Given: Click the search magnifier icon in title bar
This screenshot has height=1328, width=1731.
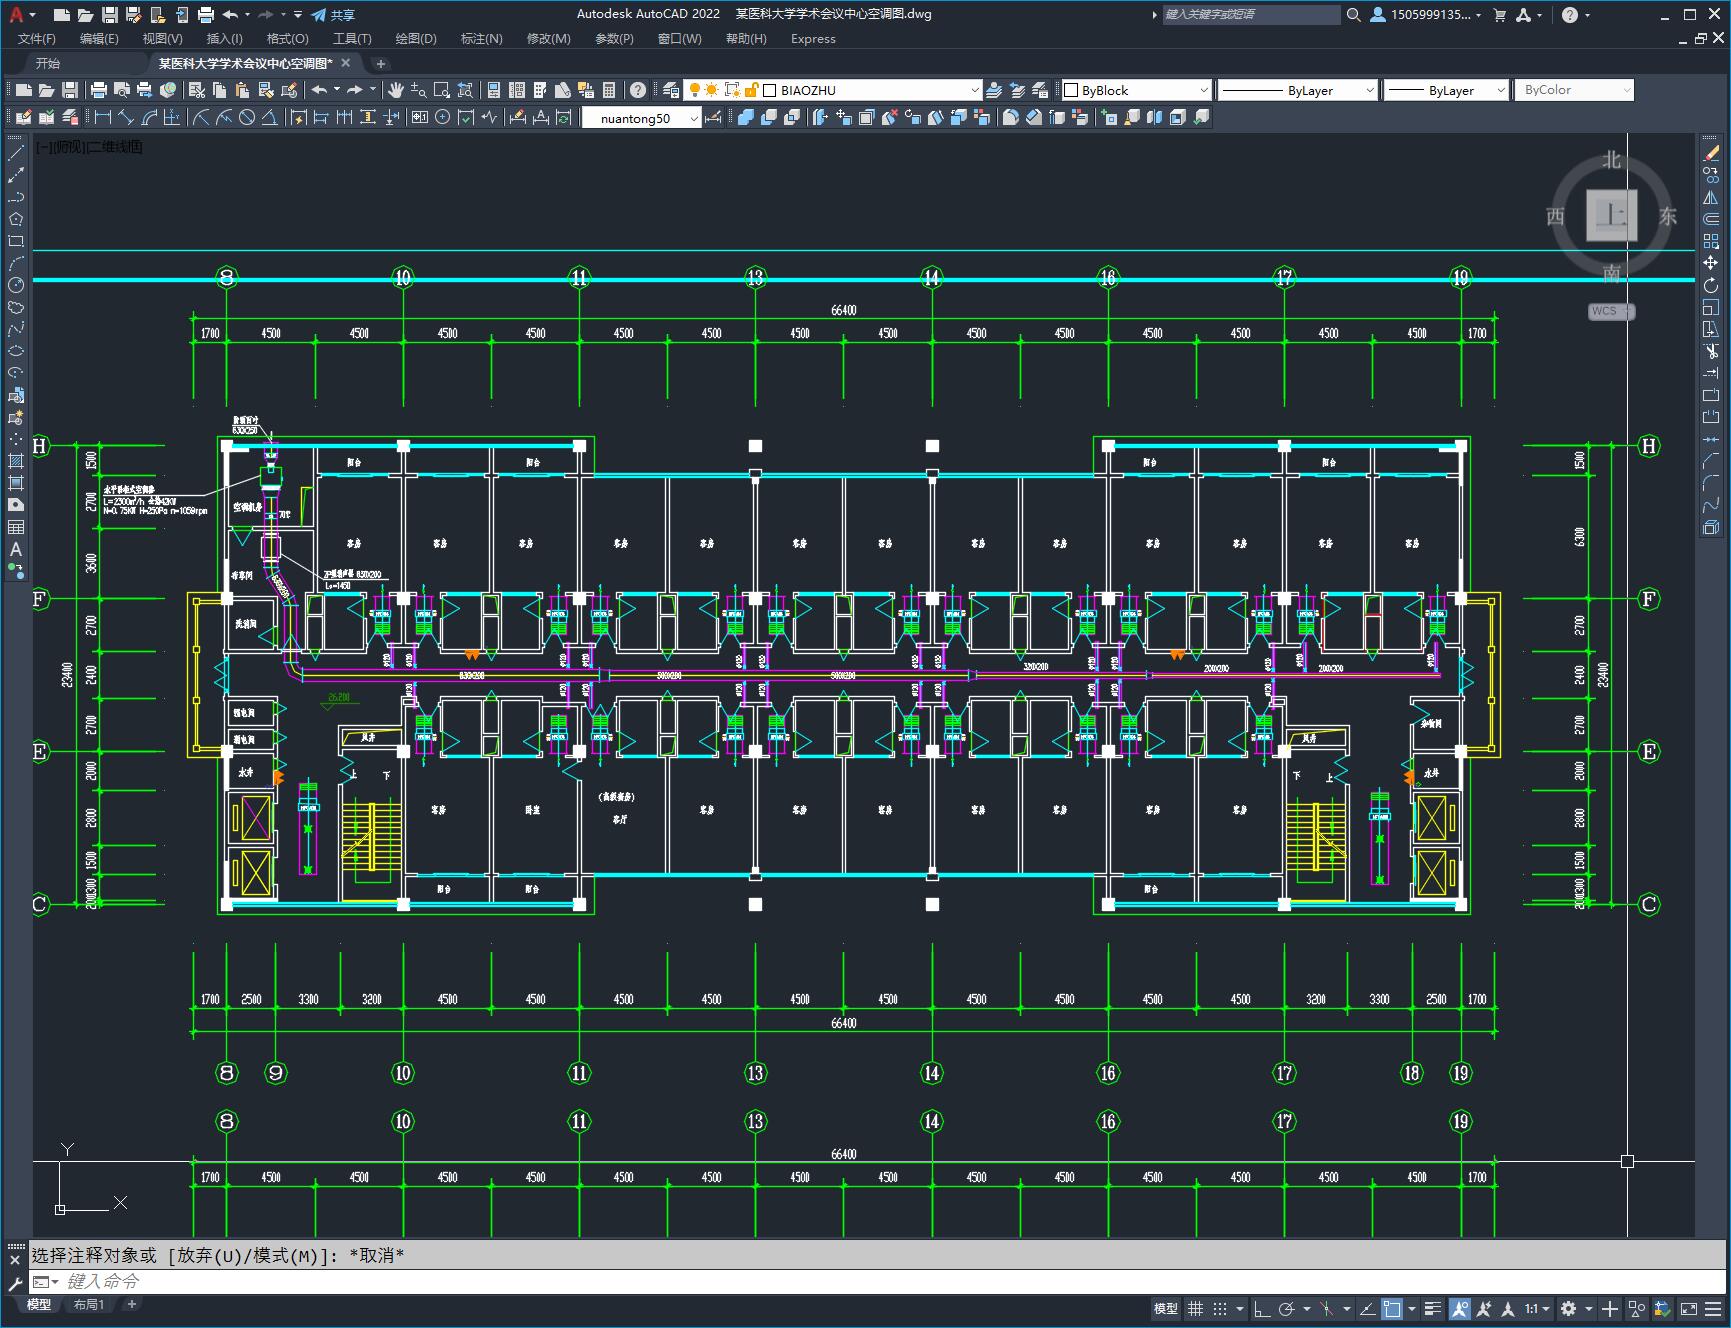Looking at the screenshot, I should coord(1354,15).
